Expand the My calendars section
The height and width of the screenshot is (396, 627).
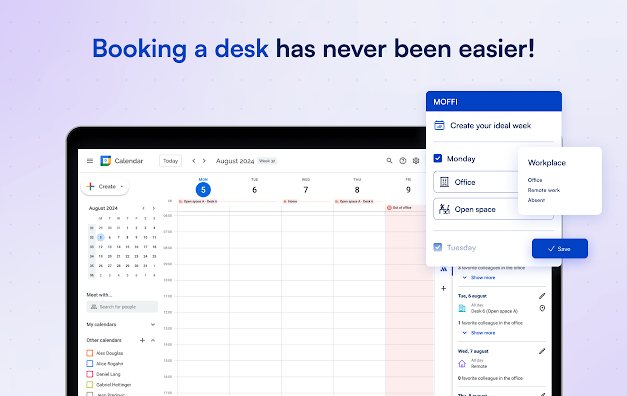point(153,324)
